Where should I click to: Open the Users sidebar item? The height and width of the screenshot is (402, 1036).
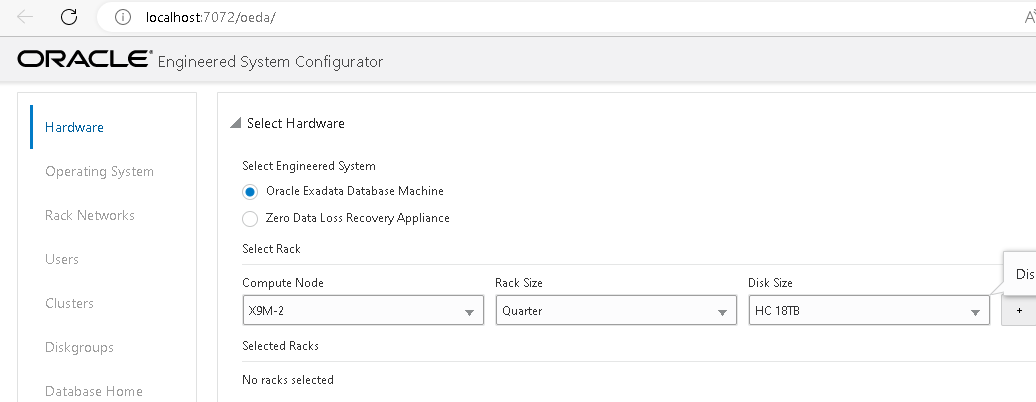(x=61, y=259)
